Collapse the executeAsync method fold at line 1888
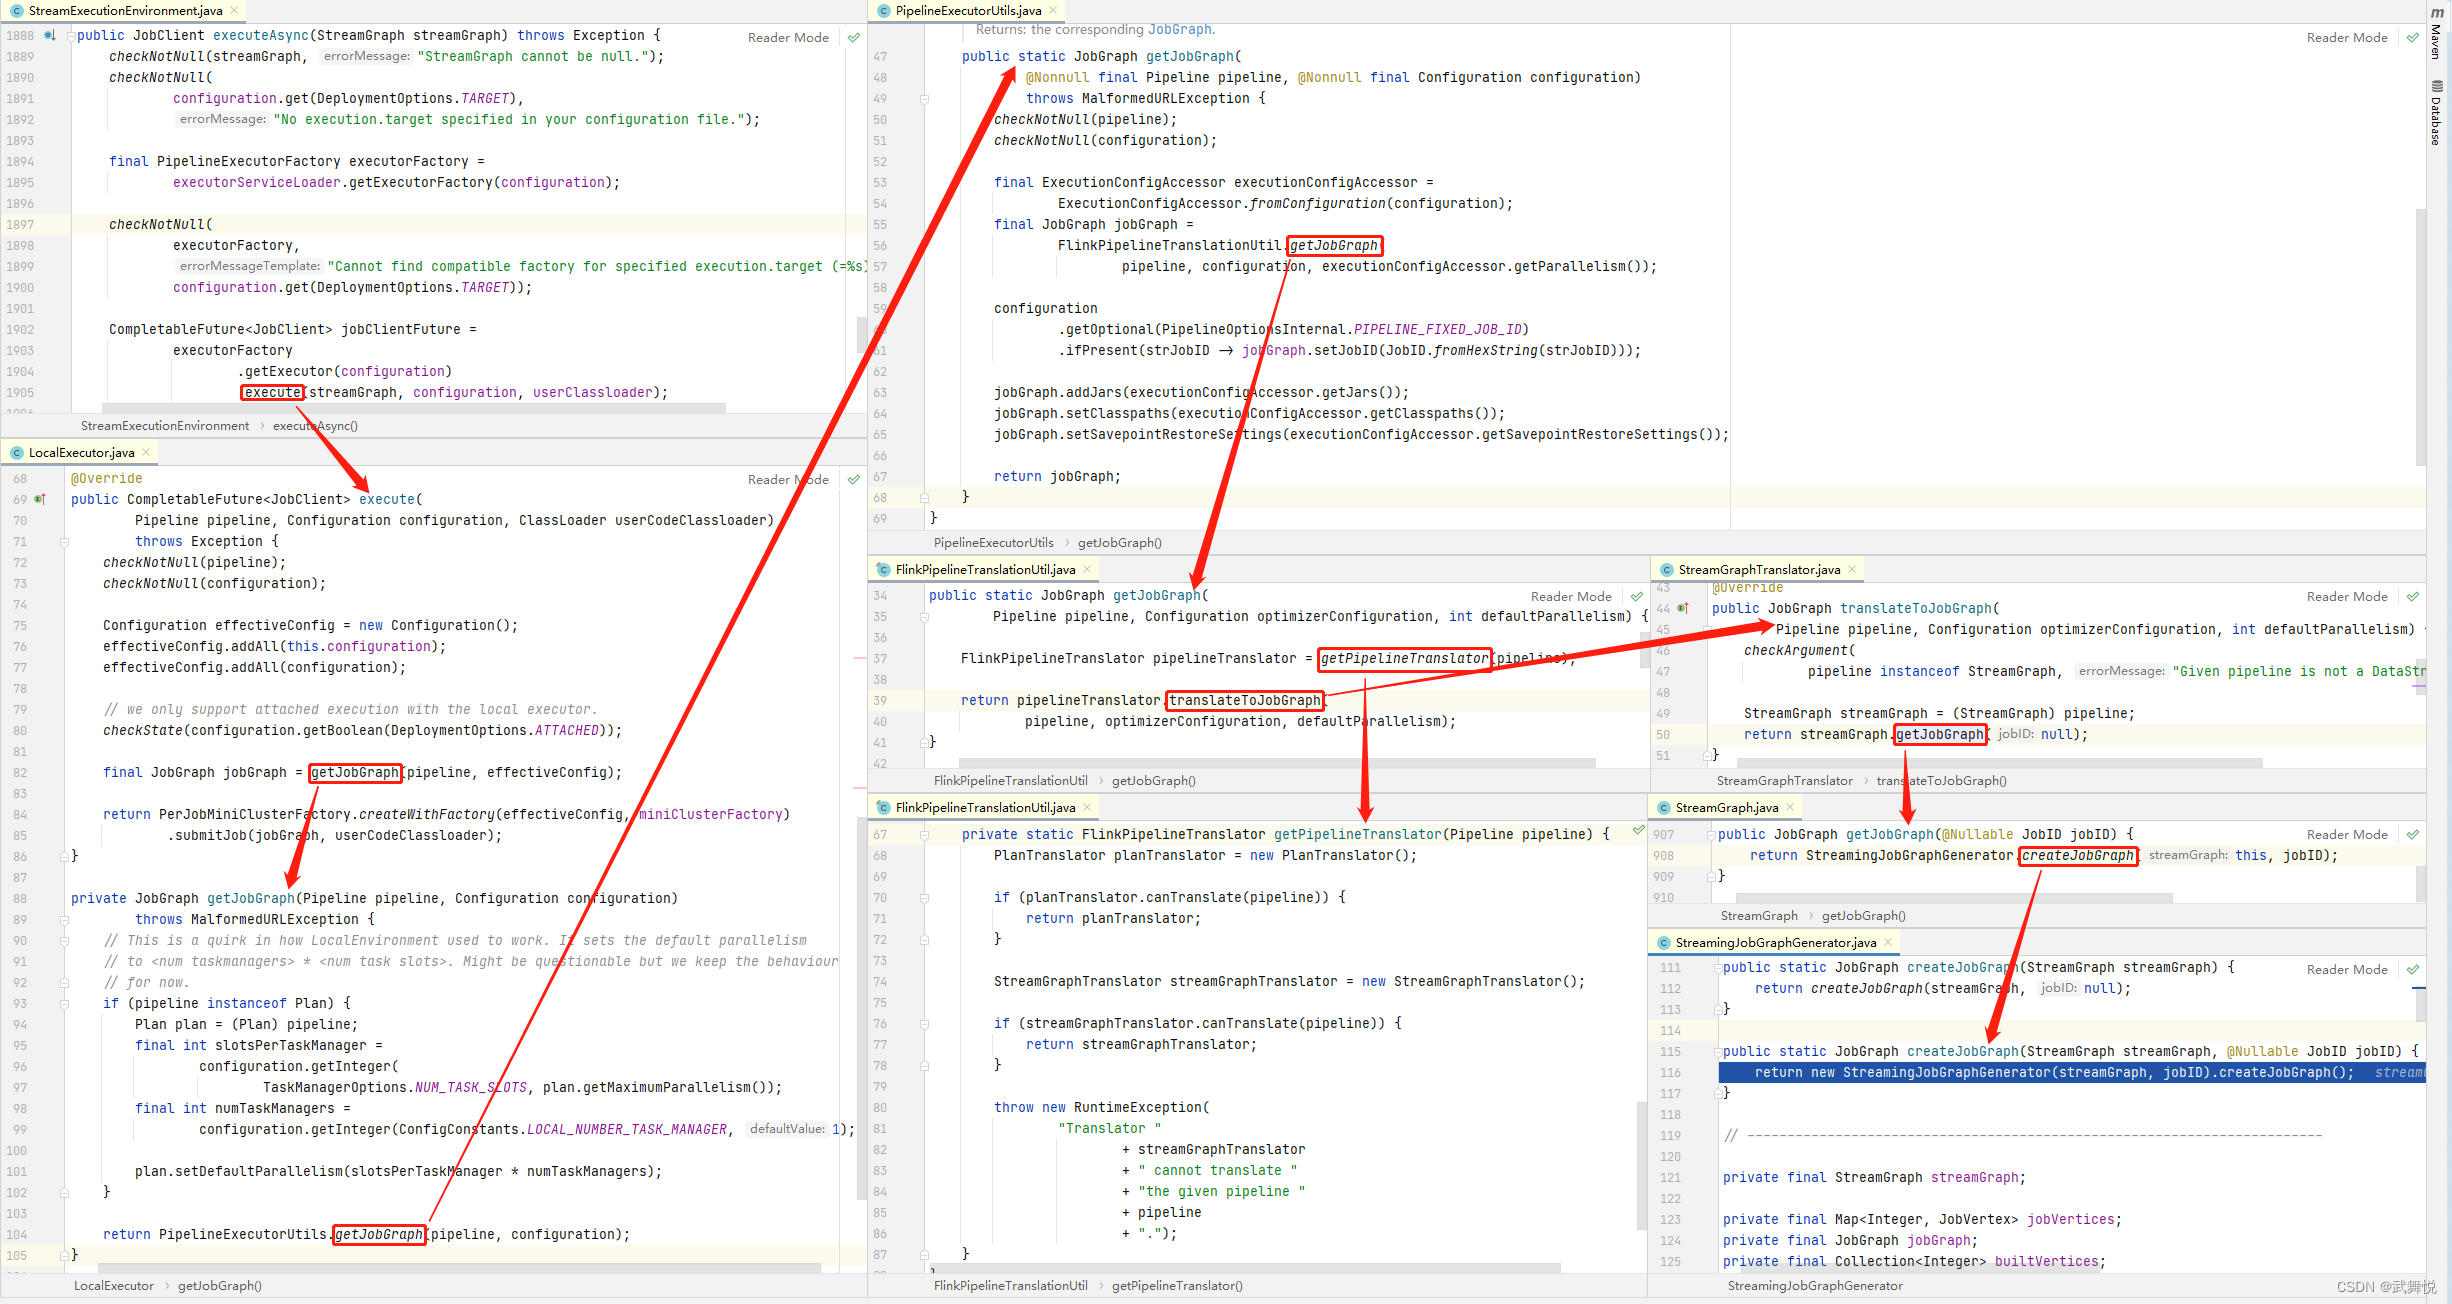 coord(71,35)
